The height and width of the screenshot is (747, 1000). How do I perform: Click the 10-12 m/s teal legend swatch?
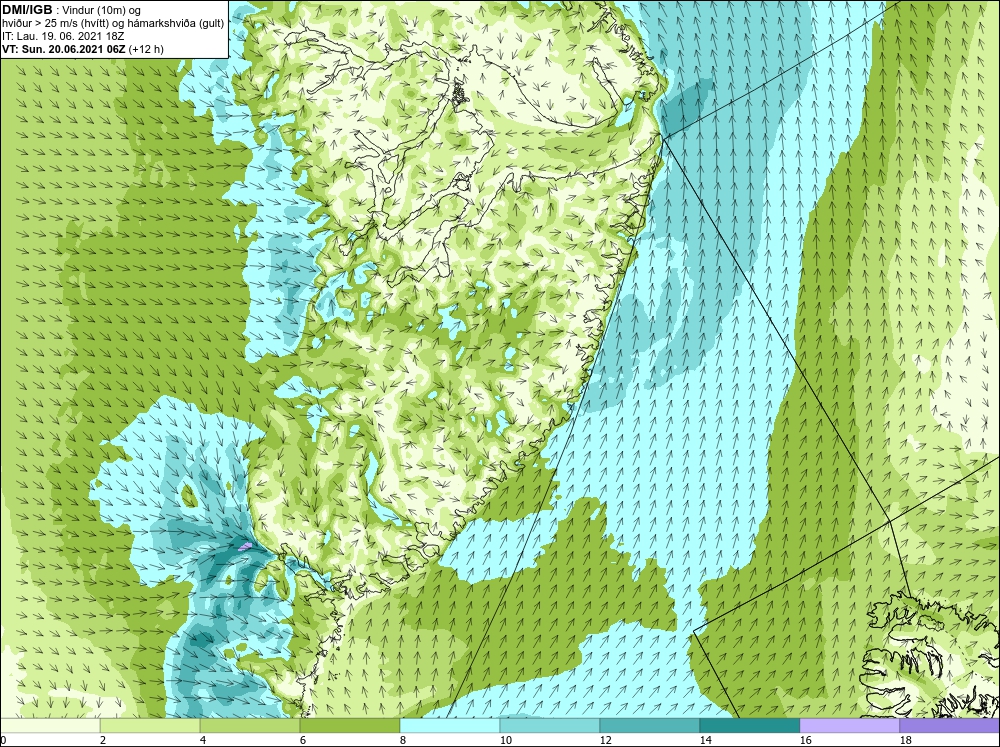click(x=550, y=725)
